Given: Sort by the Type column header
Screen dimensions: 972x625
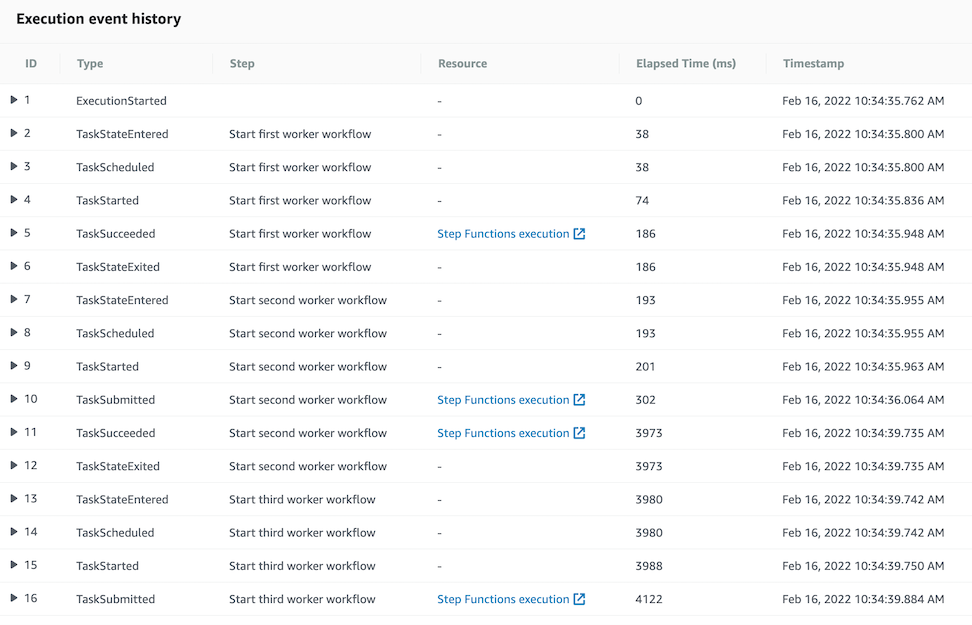Looking at the screenshot, I should pos(90,63).
